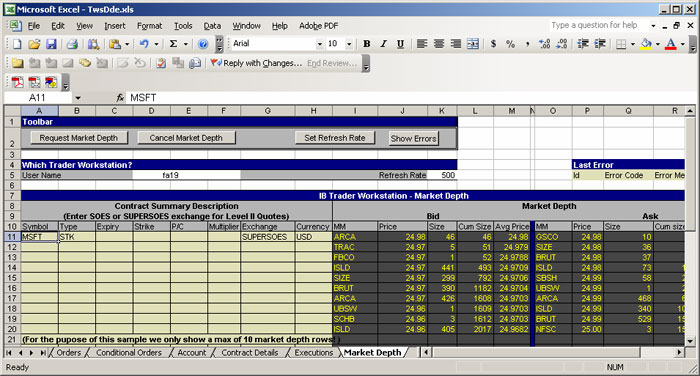Open the Insert menu
The height and width of the screenshot is (376, 700).
coord(115,26)
